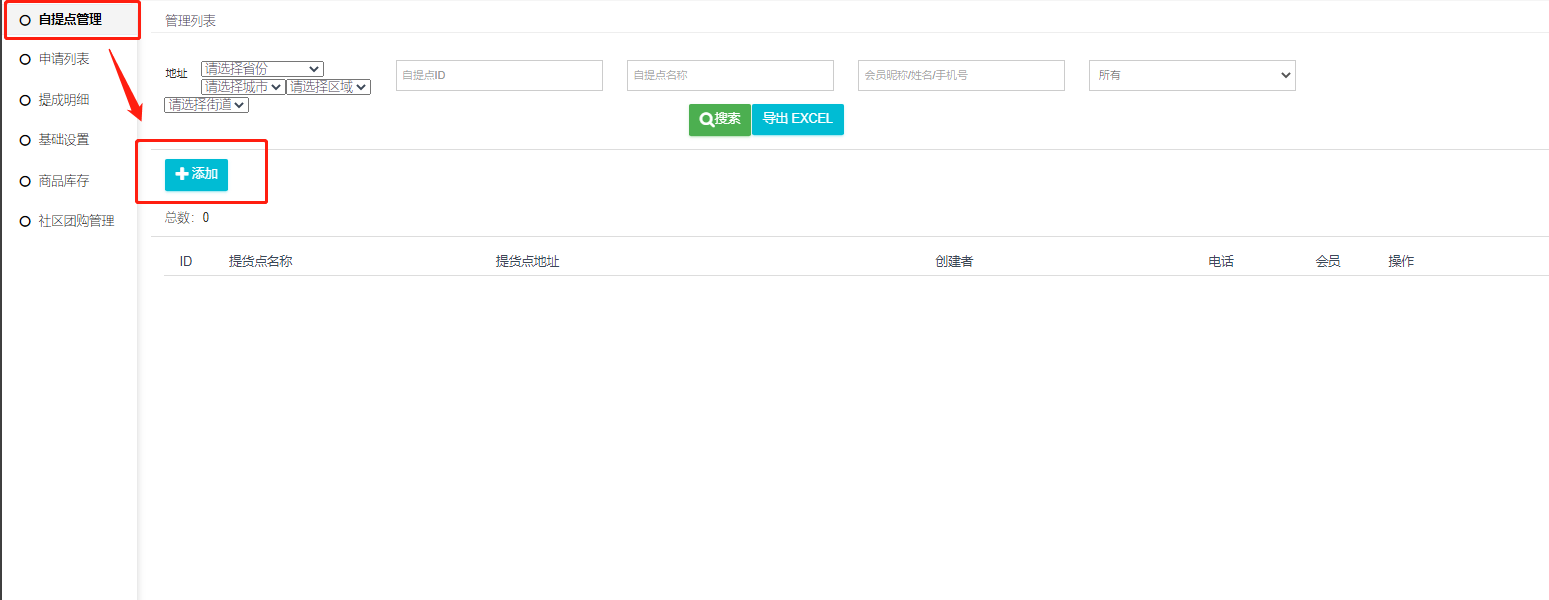The height and width of the screenshot is (600, 1549).
Task: Click into the 自提点名称 search field
Action: point(730,75)
